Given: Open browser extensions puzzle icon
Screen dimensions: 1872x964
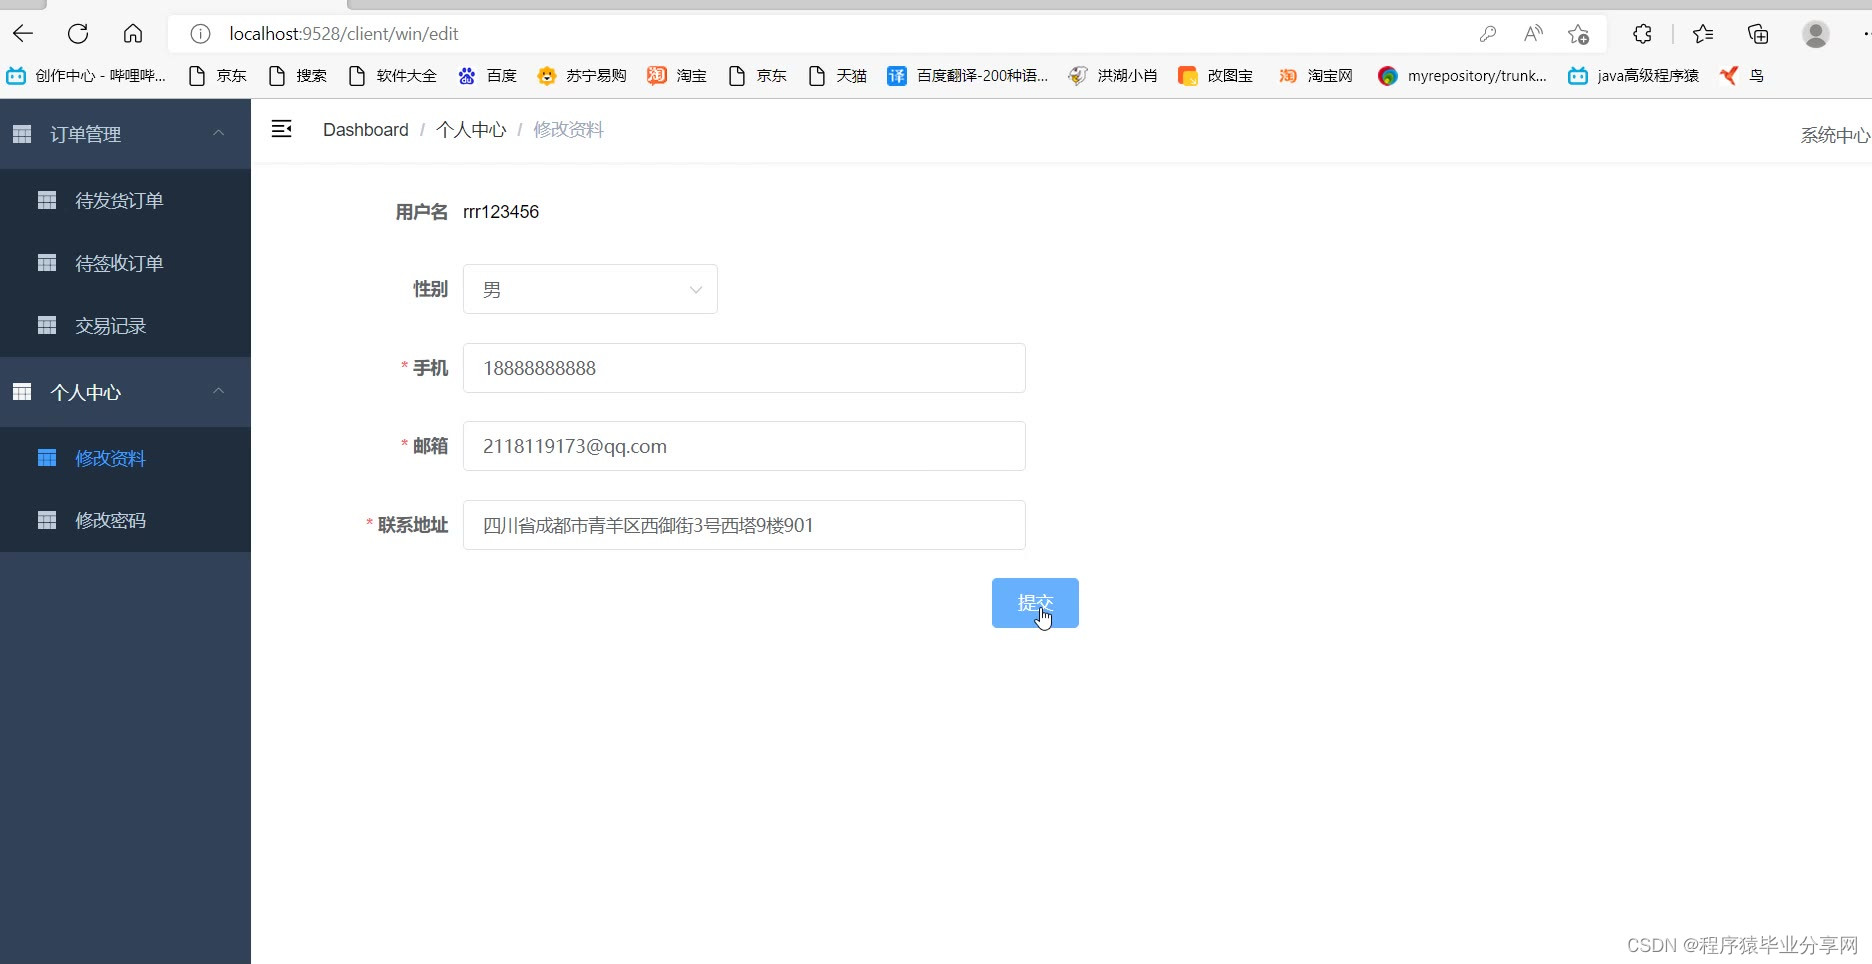Looking at the screenshot, I should (1642, 34).
